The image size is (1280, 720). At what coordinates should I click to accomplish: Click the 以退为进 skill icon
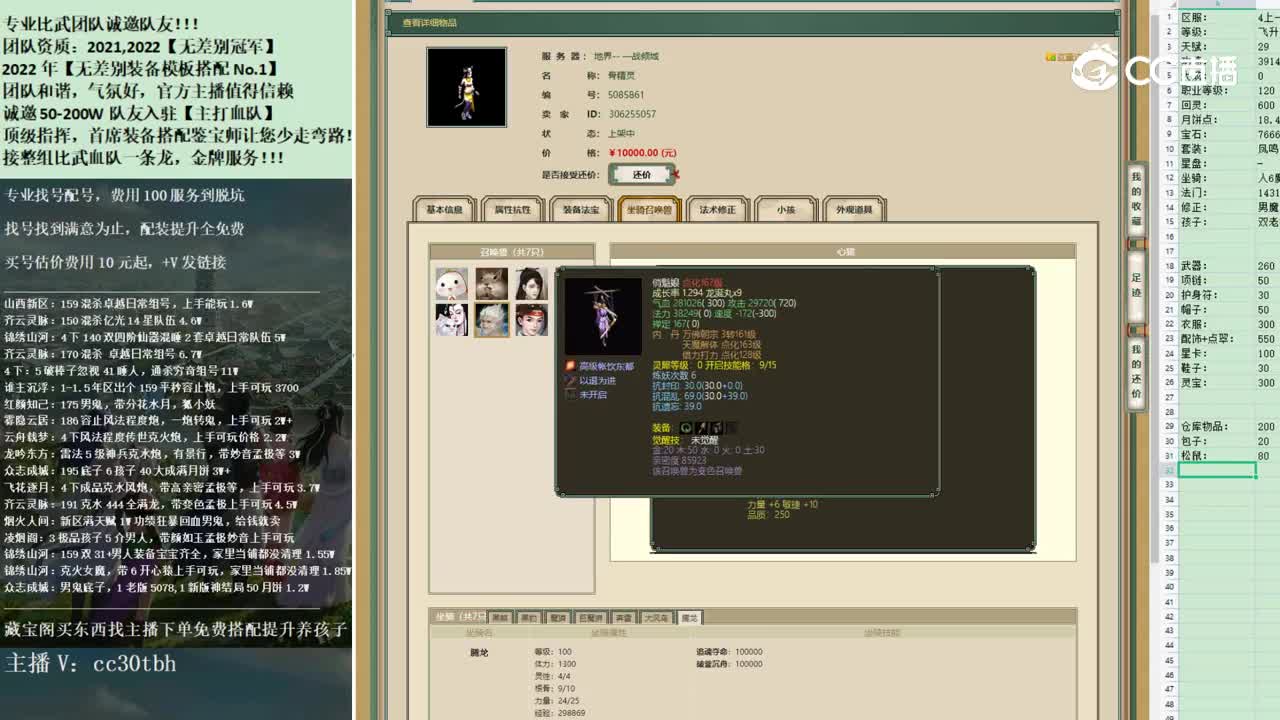click(569, 380)
